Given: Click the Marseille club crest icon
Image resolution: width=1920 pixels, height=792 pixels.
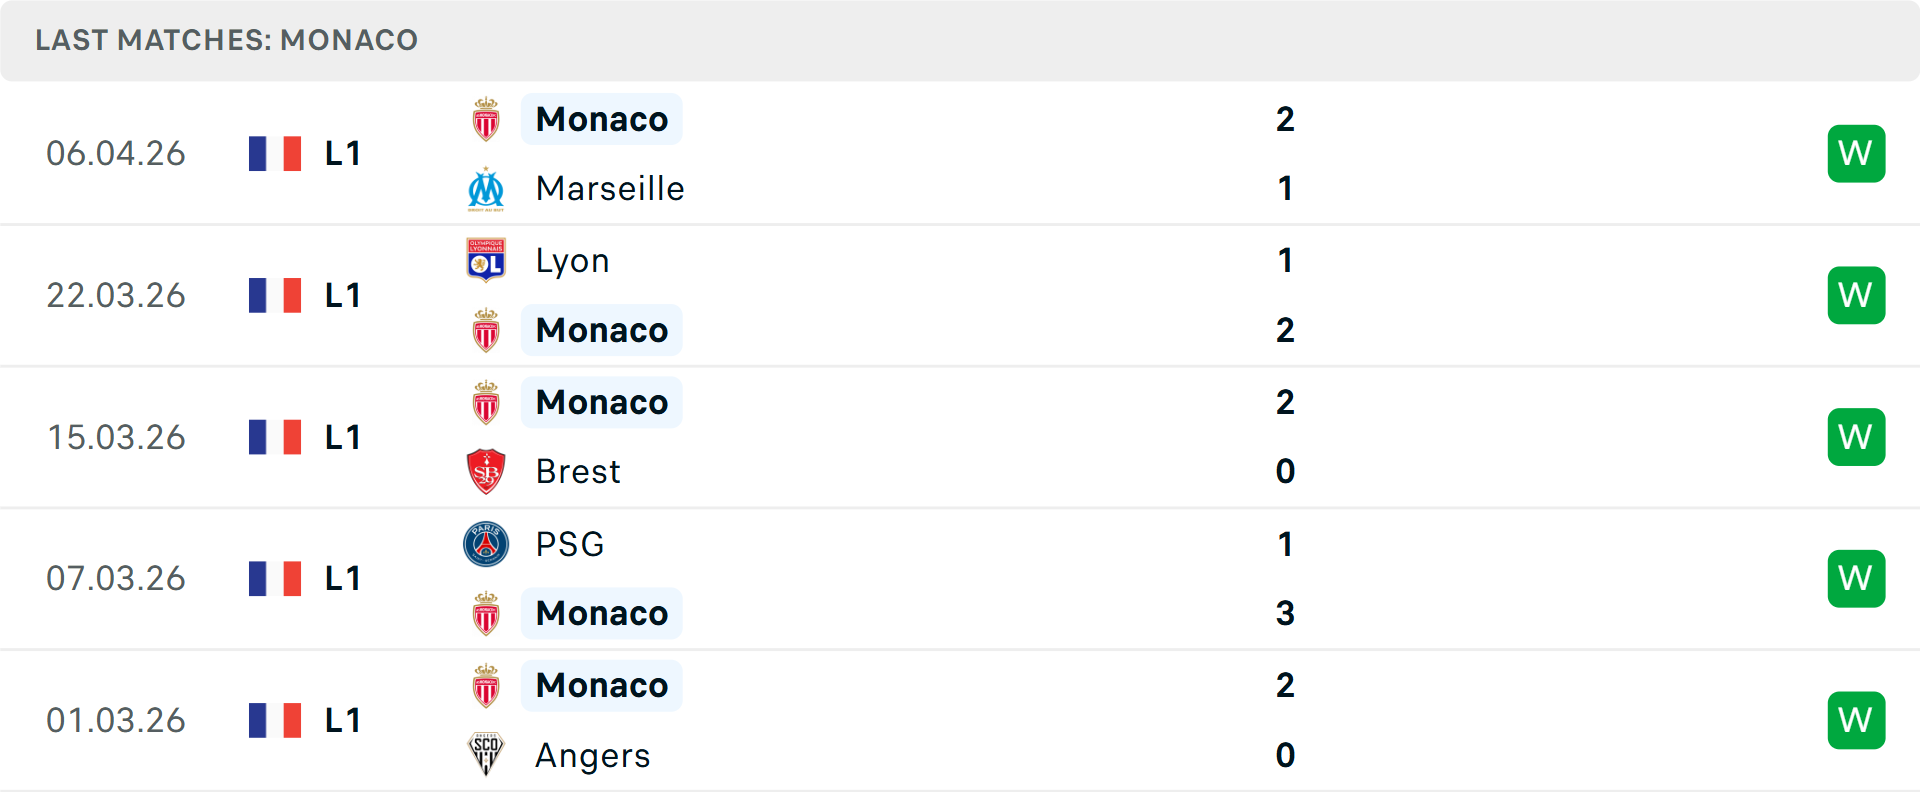Looking at the screenshot, I should [486, 189].
